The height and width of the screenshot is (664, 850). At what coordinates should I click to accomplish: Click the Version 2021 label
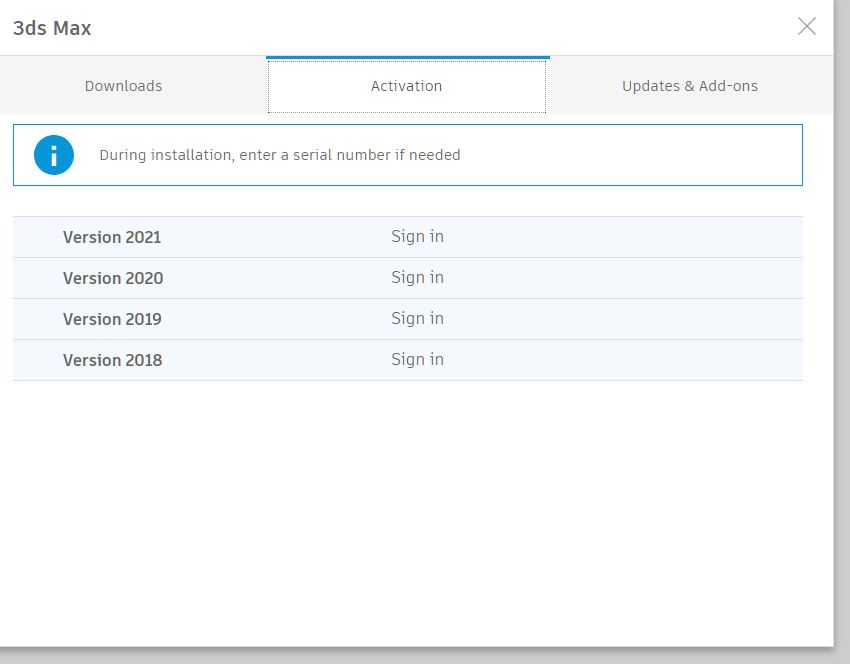pos(112,237)
